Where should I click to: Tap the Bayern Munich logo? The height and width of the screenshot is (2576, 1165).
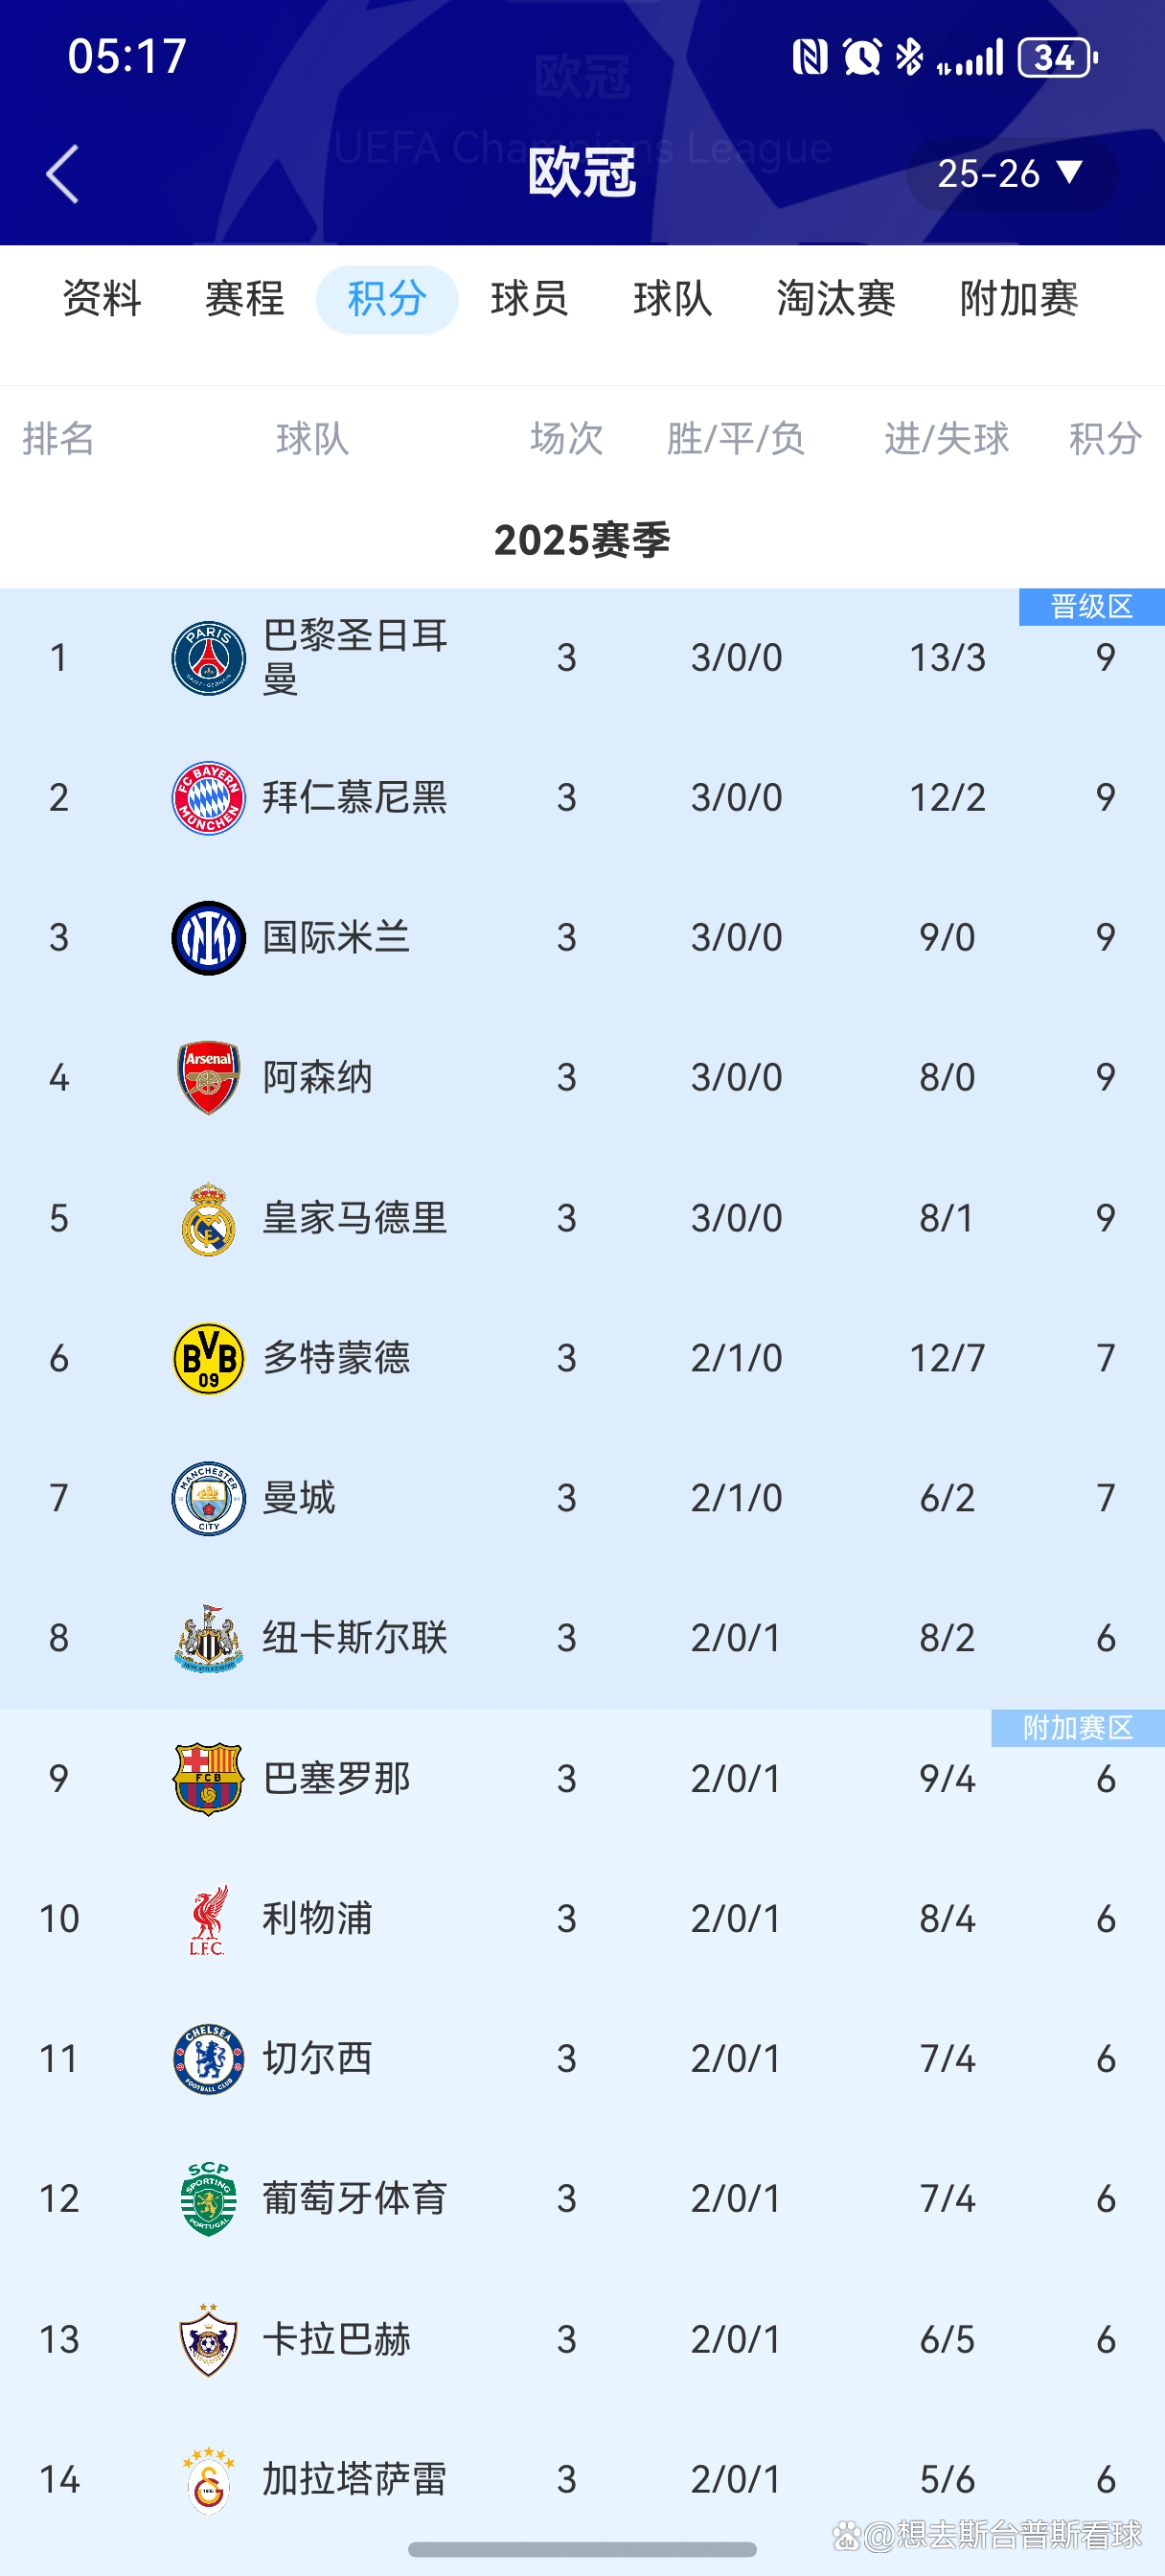pyautogui.click(x=208, y=798)
